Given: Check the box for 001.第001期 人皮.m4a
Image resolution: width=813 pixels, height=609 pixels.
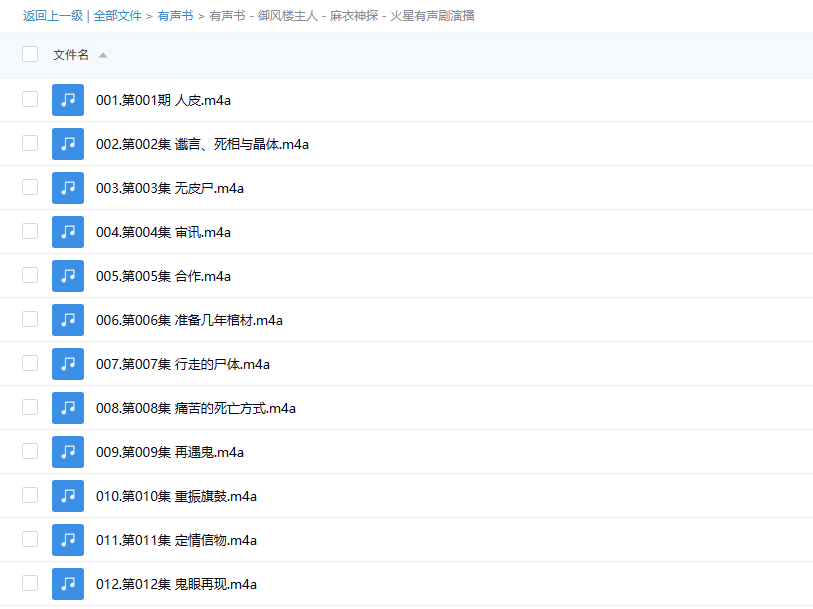Looking at the screenshot, I should pyautogui.click(x=29, y=100).
